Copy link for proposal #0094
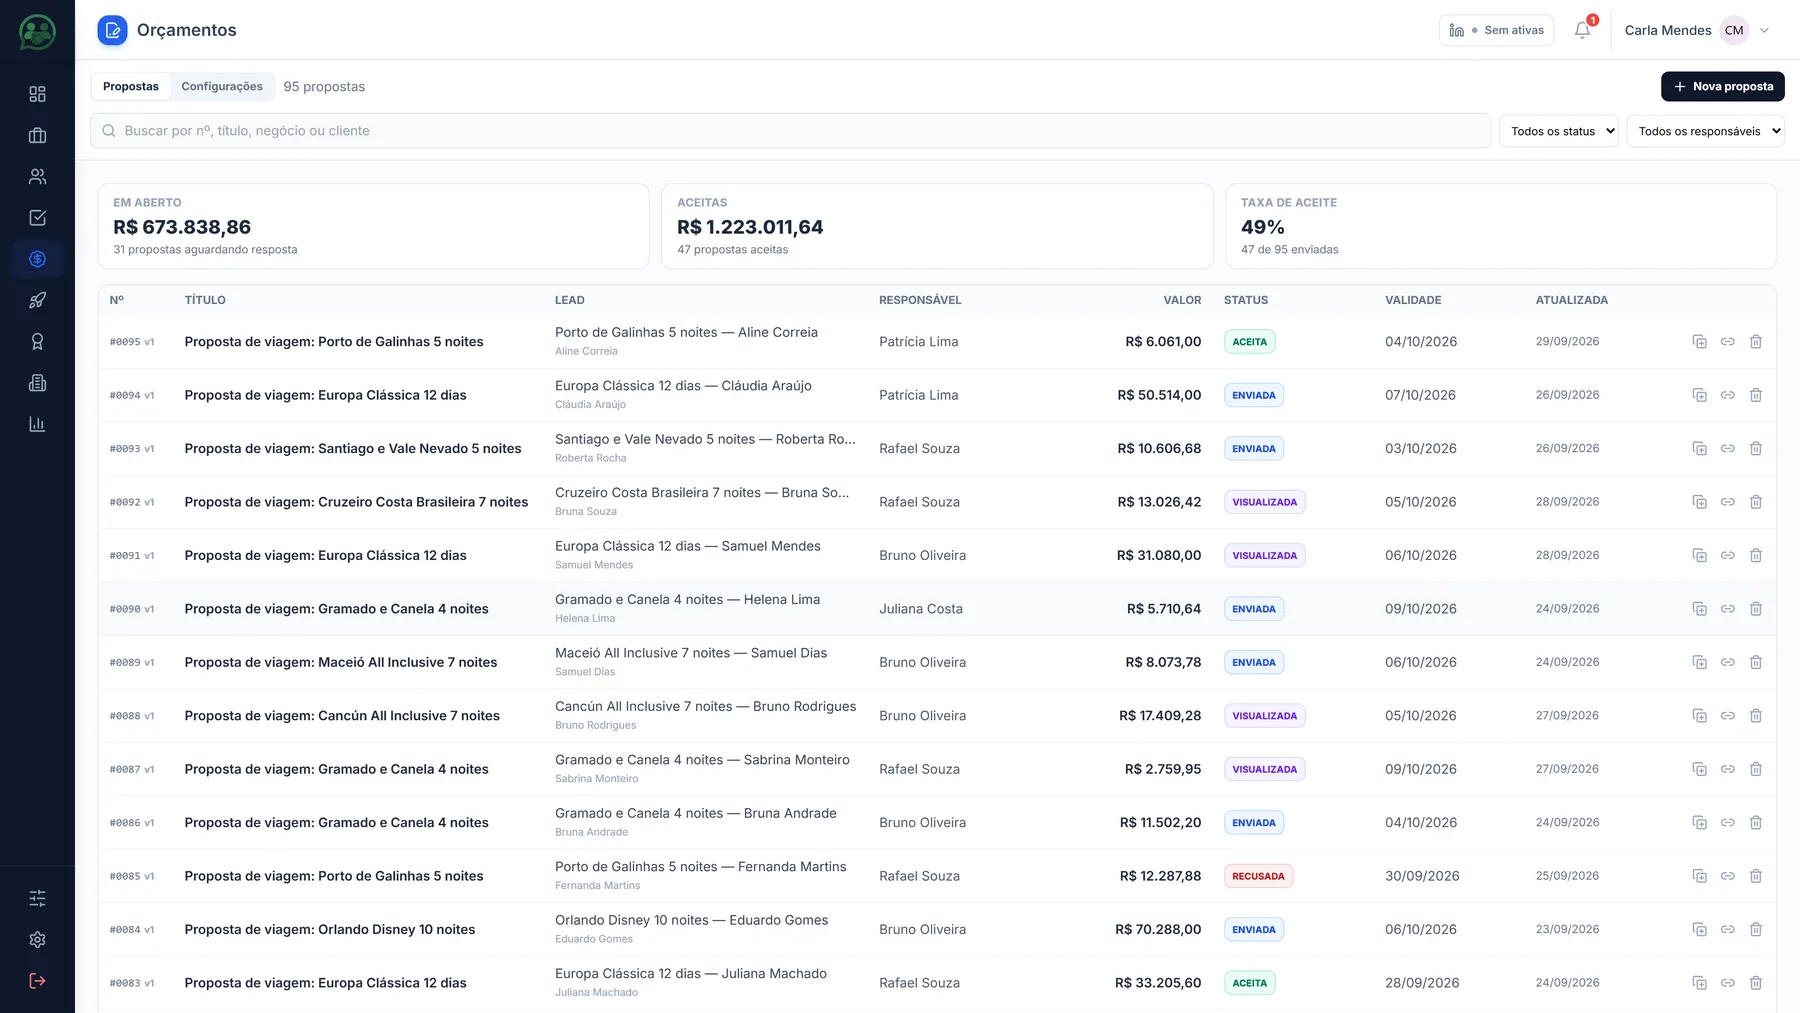Viewport: 1800px width, 1013px height. (x=1727, y=395)
